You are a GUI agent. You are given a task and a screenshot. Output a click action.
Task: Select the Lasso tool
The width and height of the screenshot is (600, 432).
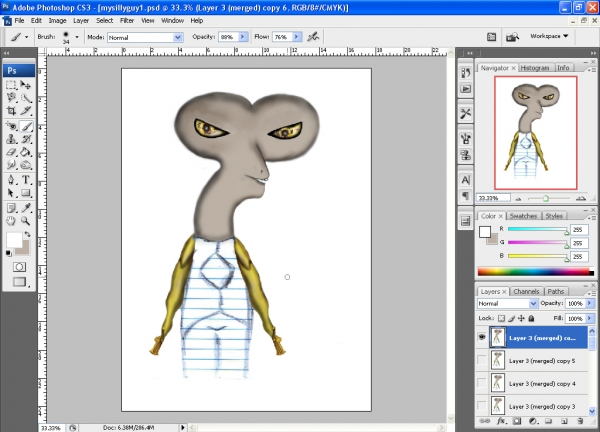11,98
